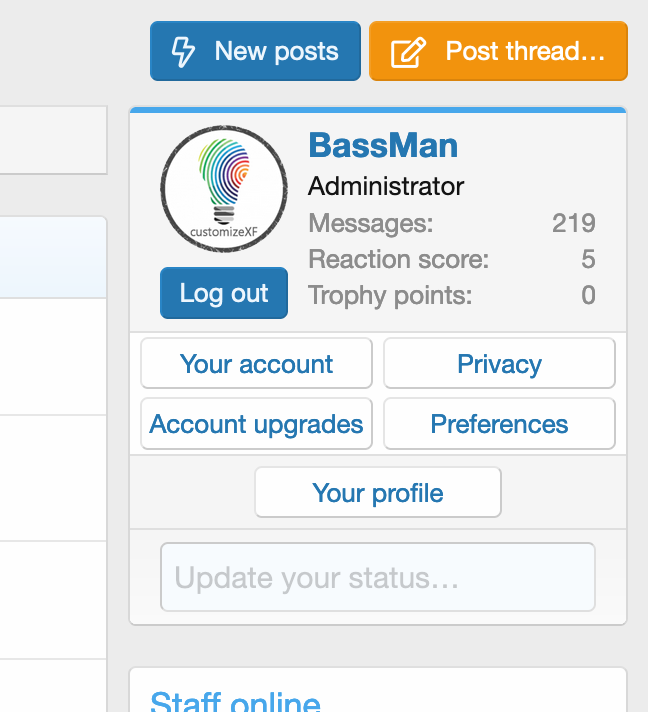
Task: Click the Administrator user title
Action: pos(386,186)
